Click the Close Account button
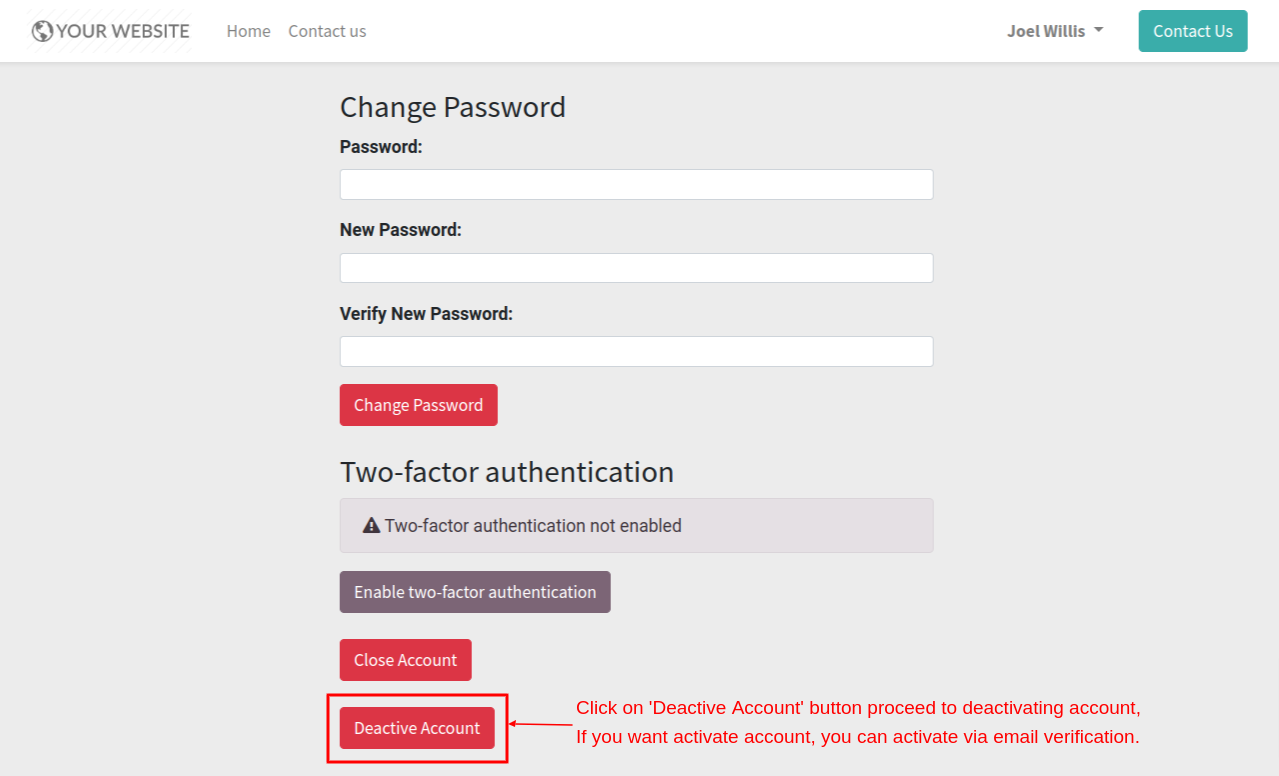The width and height of the screenshot is (1279, 776). tap(405, 660)
